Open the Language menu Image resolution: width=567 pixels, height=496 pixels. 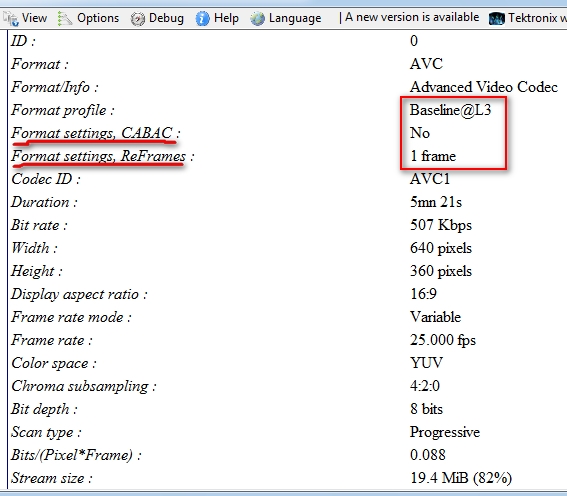[295, 18]
